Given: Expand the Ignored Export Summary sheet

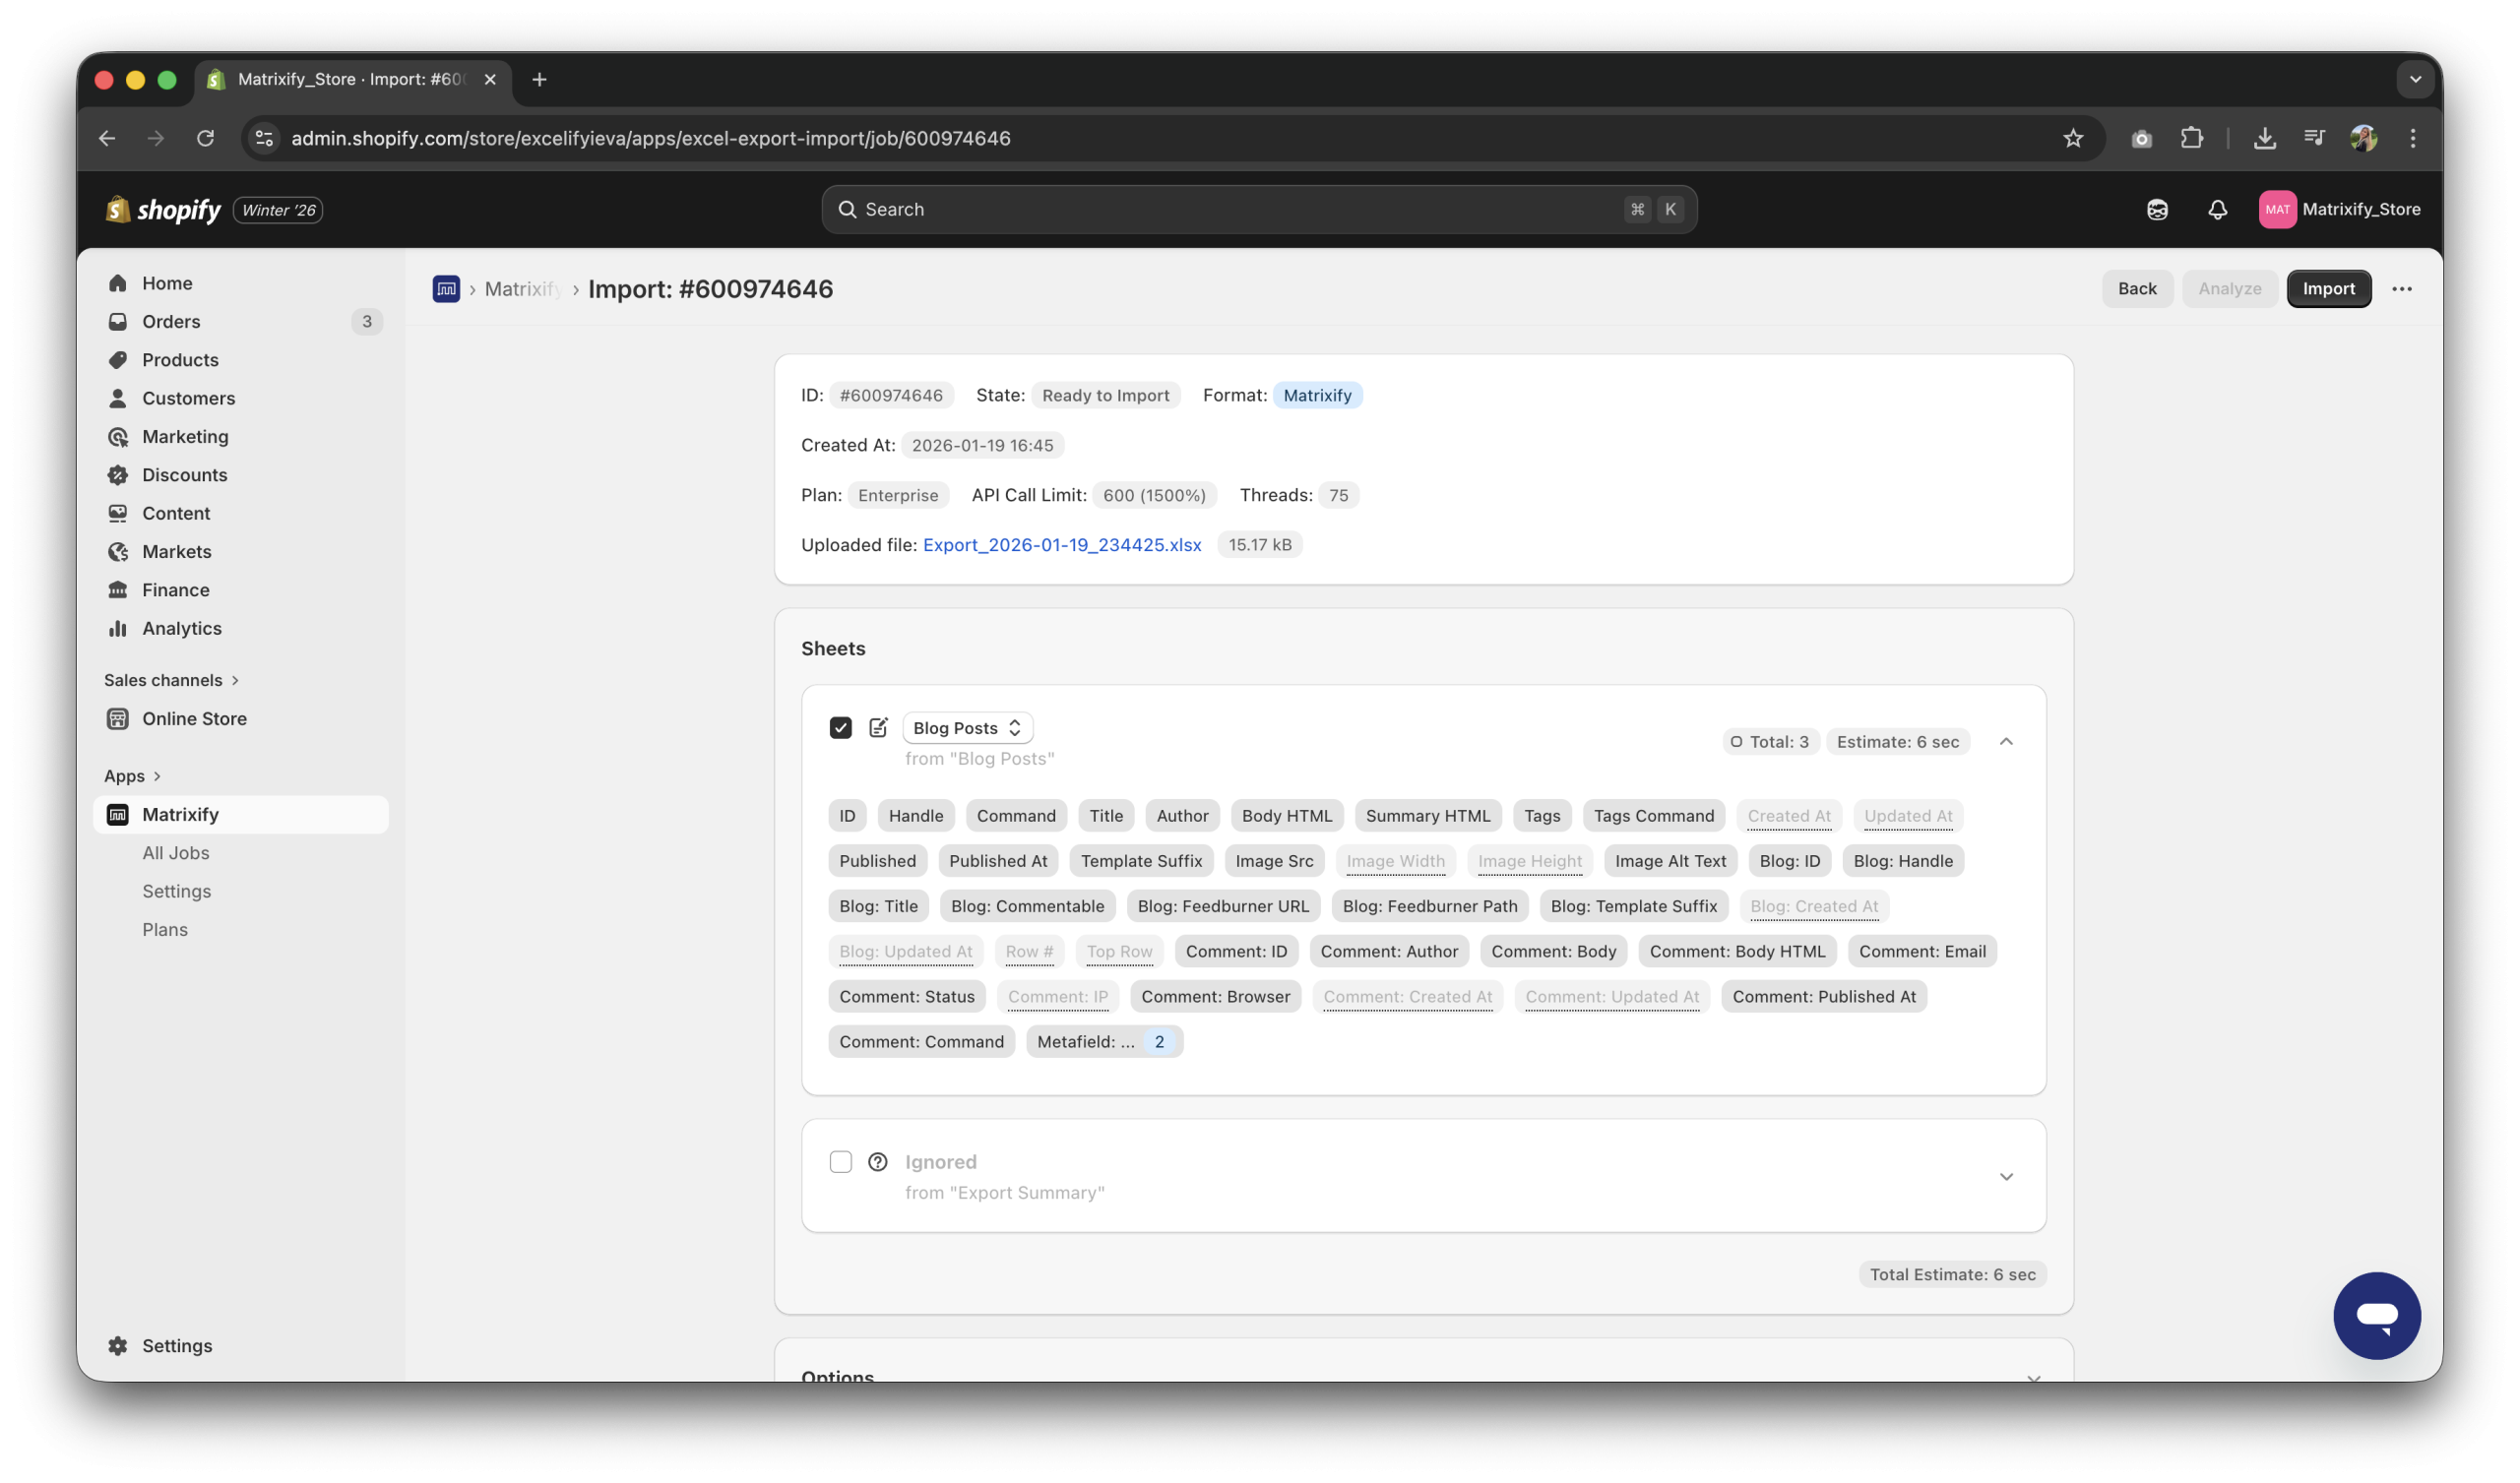Looking at the screenshot, I should pyautogui.click(x=2006, y=1176).
